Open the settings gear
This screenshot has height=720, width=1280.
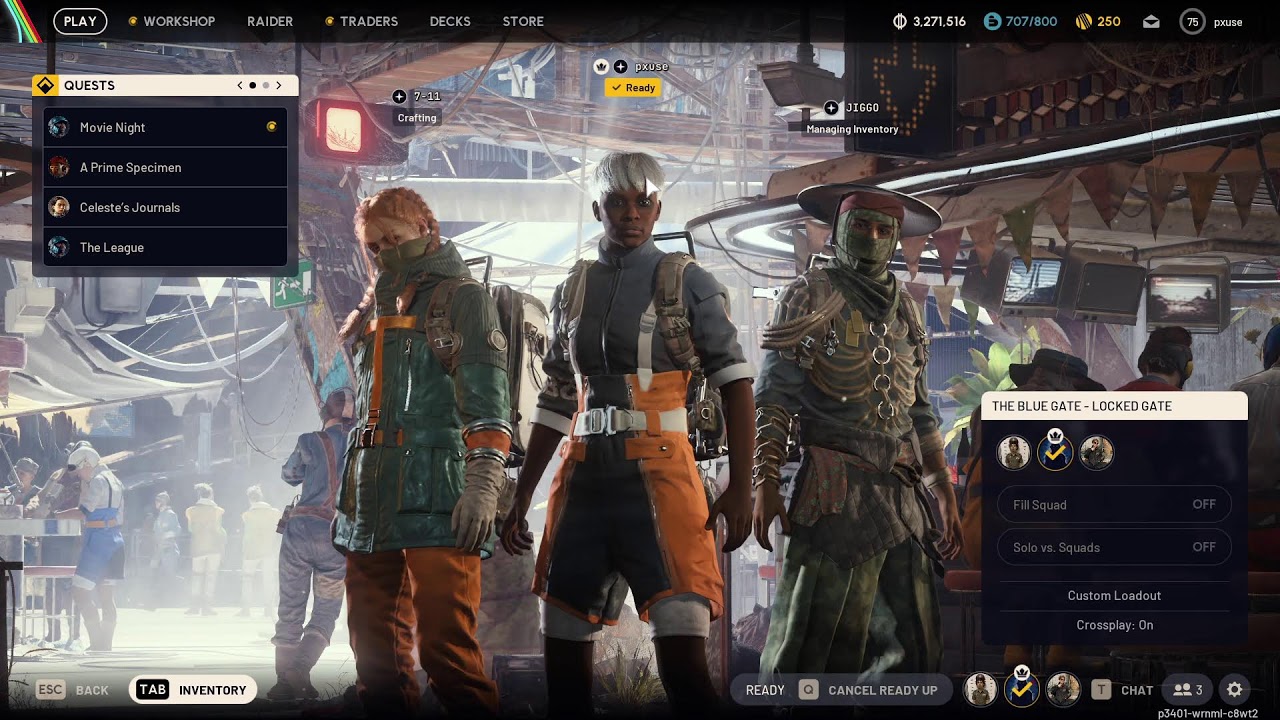point(1235,690)
